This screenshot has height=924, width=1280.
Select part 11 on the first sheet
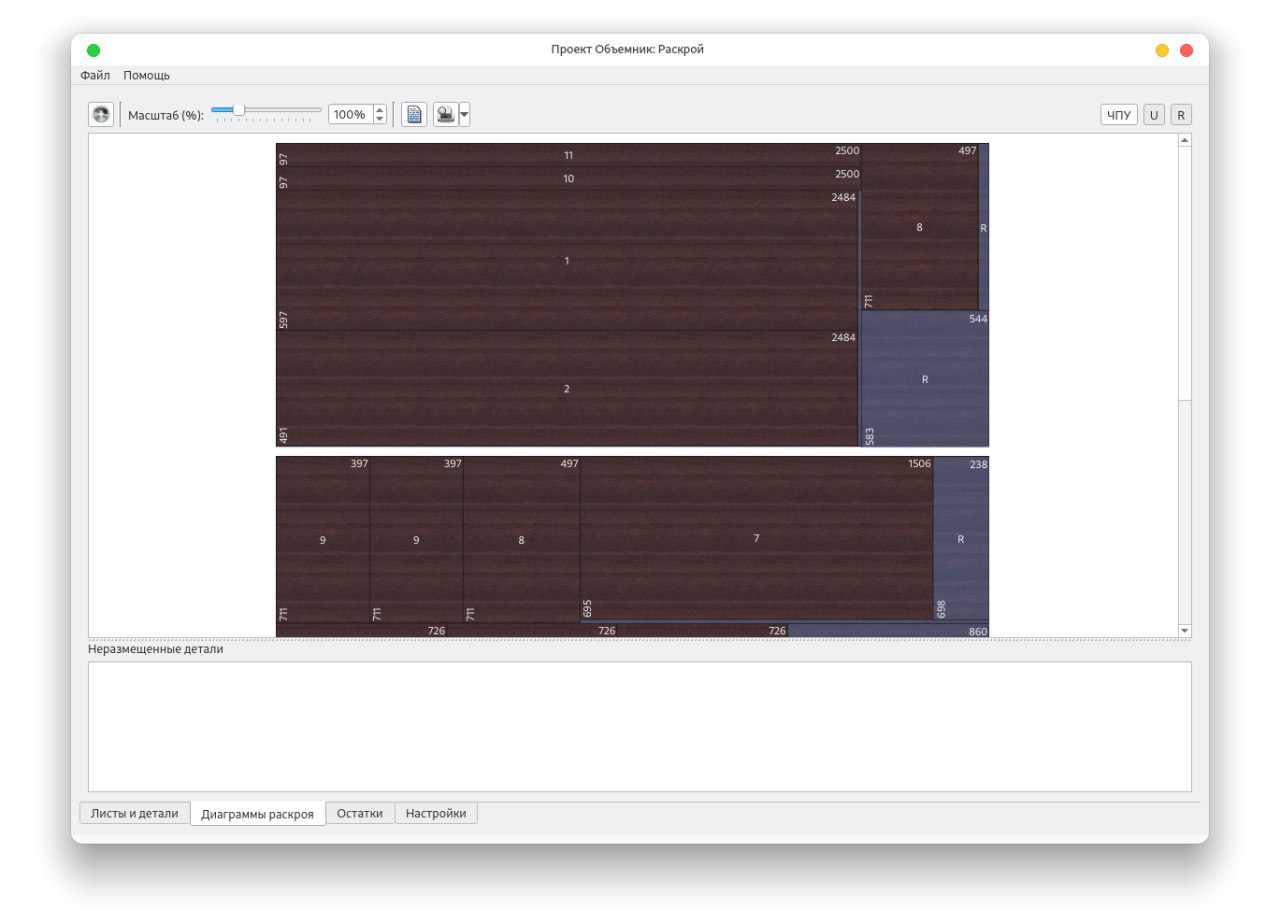[568, 155]
